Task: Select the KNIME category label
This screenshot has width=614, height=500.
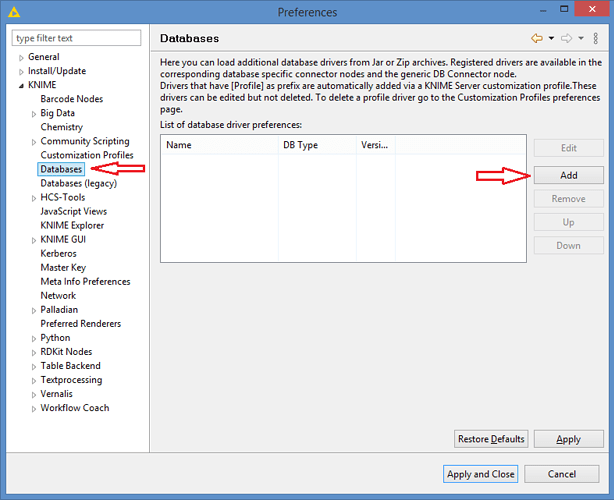Action: click(x=42, y=85)
